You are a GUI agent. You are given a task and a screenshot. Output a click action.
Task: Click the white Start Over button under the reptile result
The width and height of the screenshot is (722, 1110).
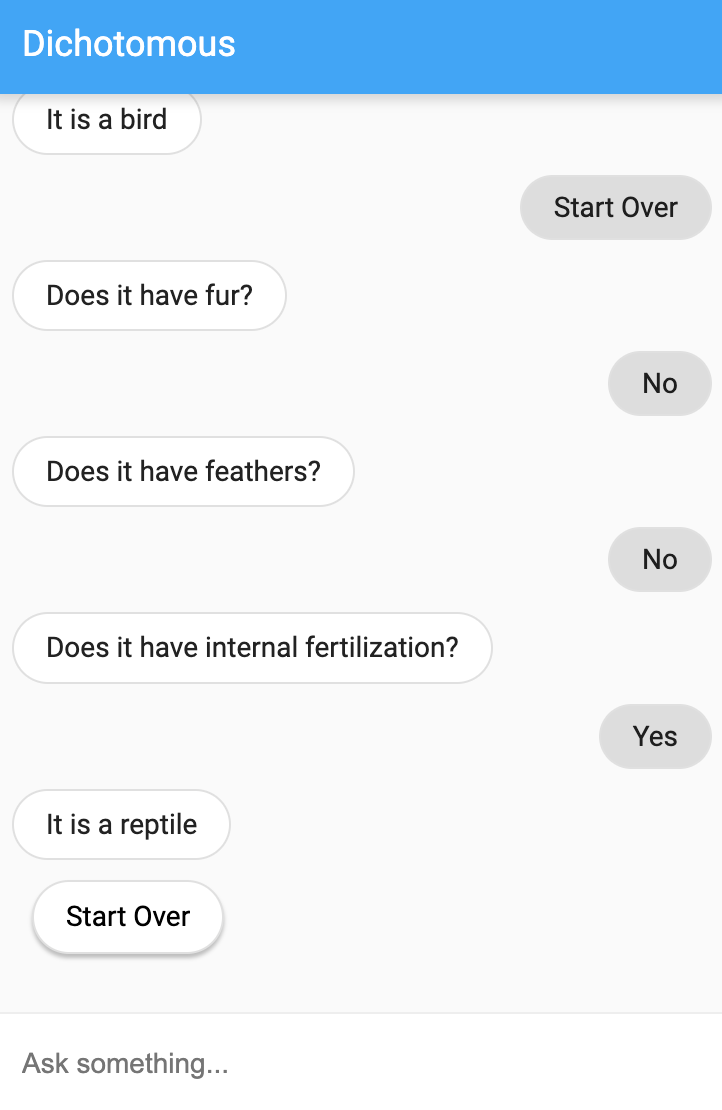(x=128, y=917)
